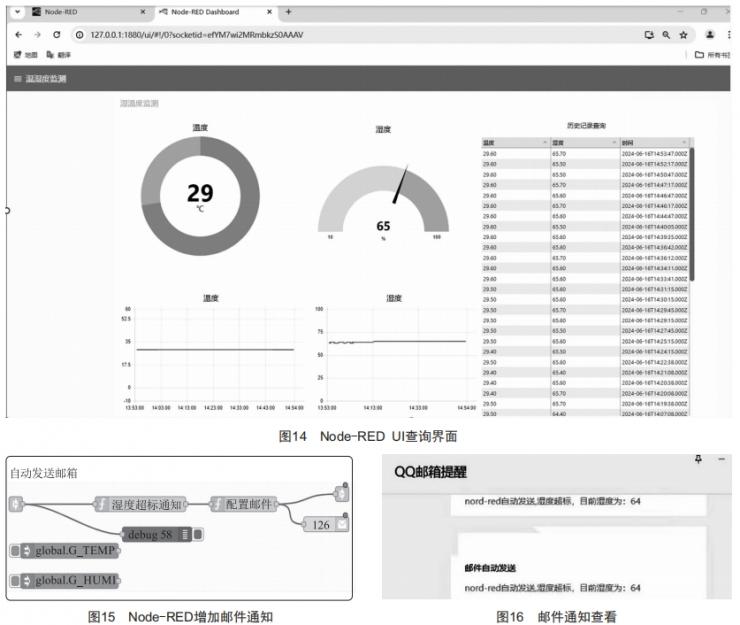Click the dashboard title in the header bar
The width and height of the screenshot is (740, 625).
[x=46, y=78]
